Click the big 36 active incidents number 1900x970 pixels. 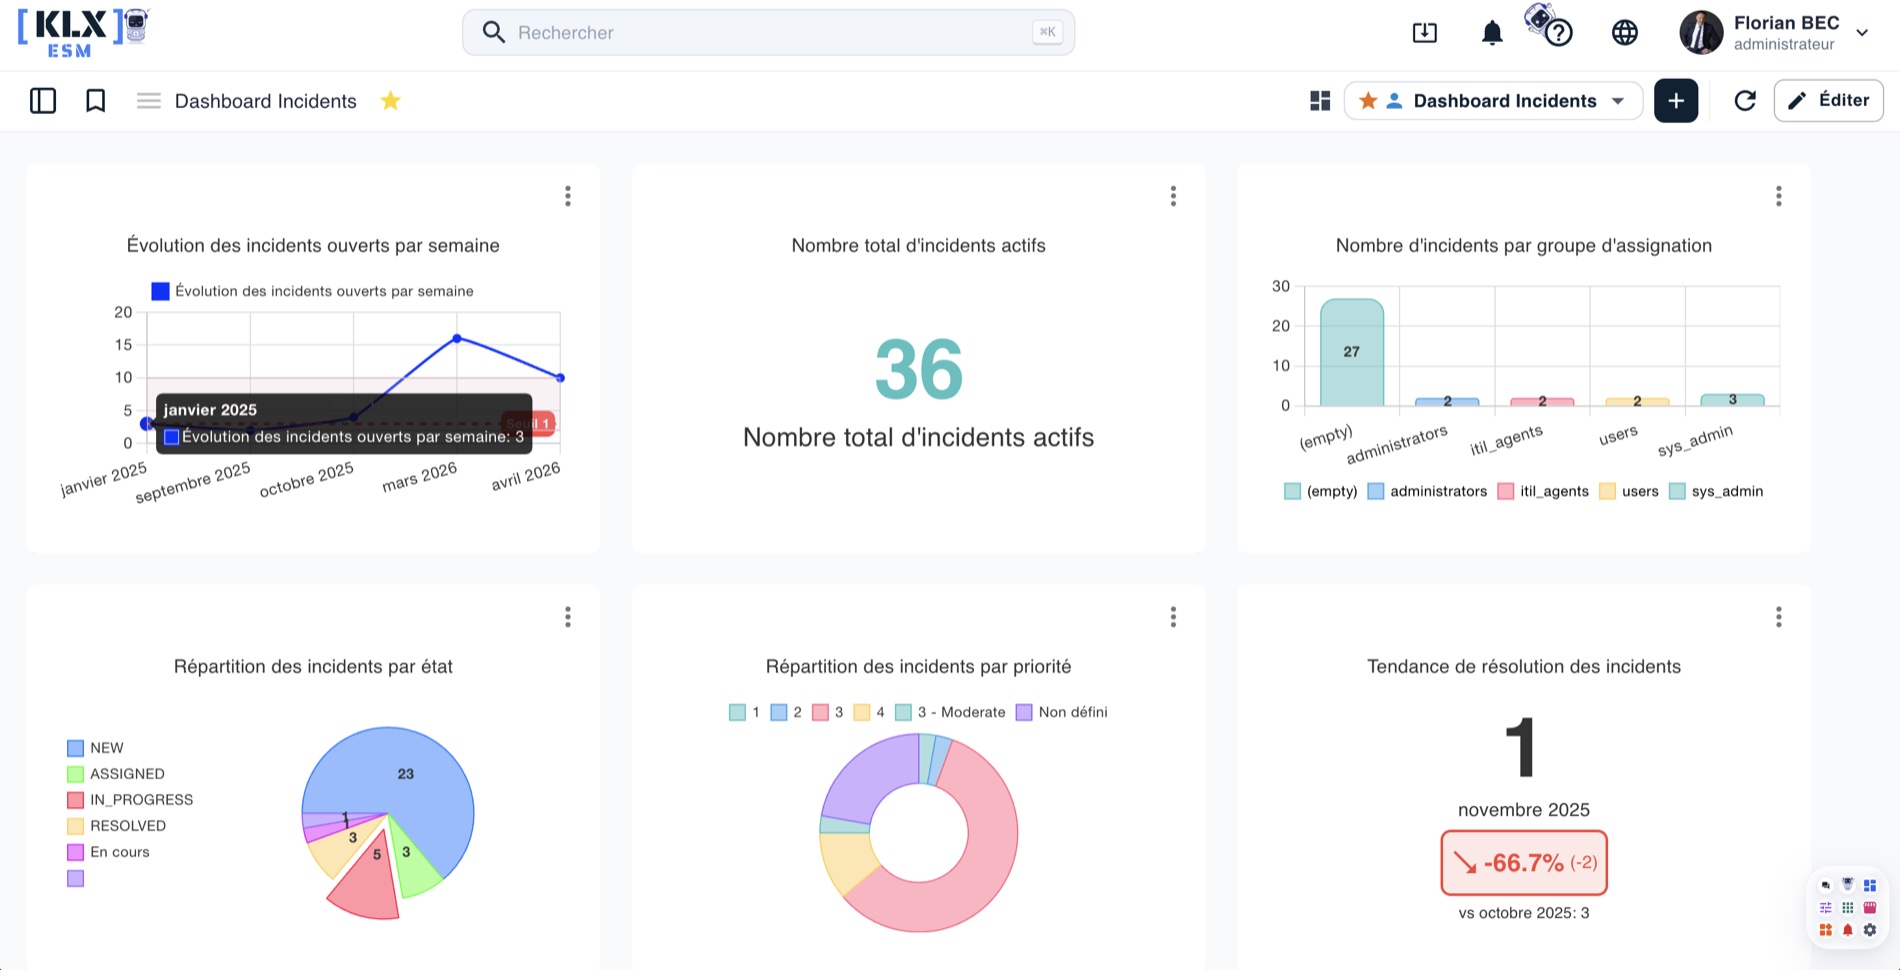(918, 369)
